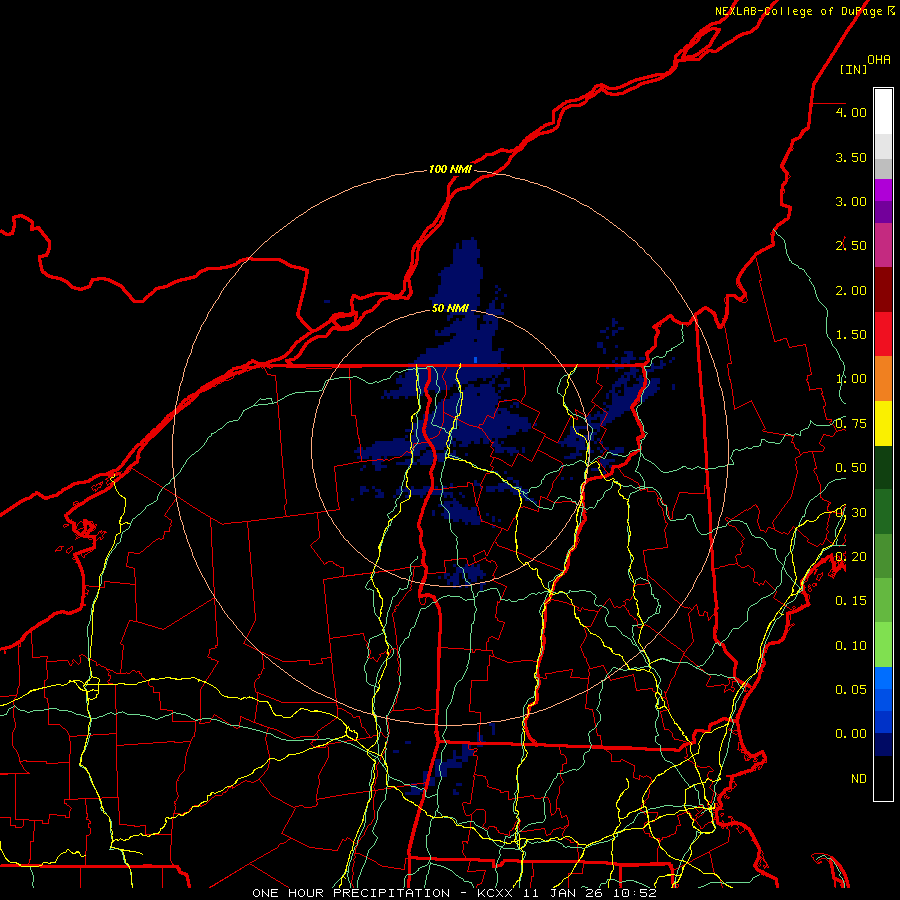The image size is (900, 900).
Task: Click the 1.00 legend value
Action: click(x=851, y=379)
